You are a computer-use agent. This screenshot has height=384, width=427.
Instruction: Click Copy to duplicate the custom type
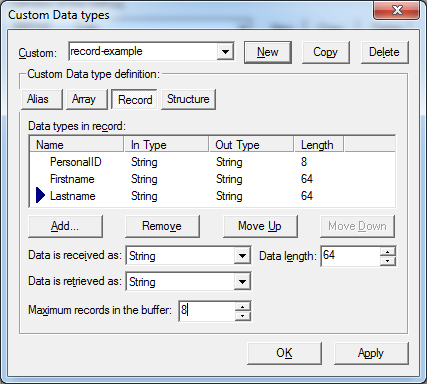pos(325,52)
